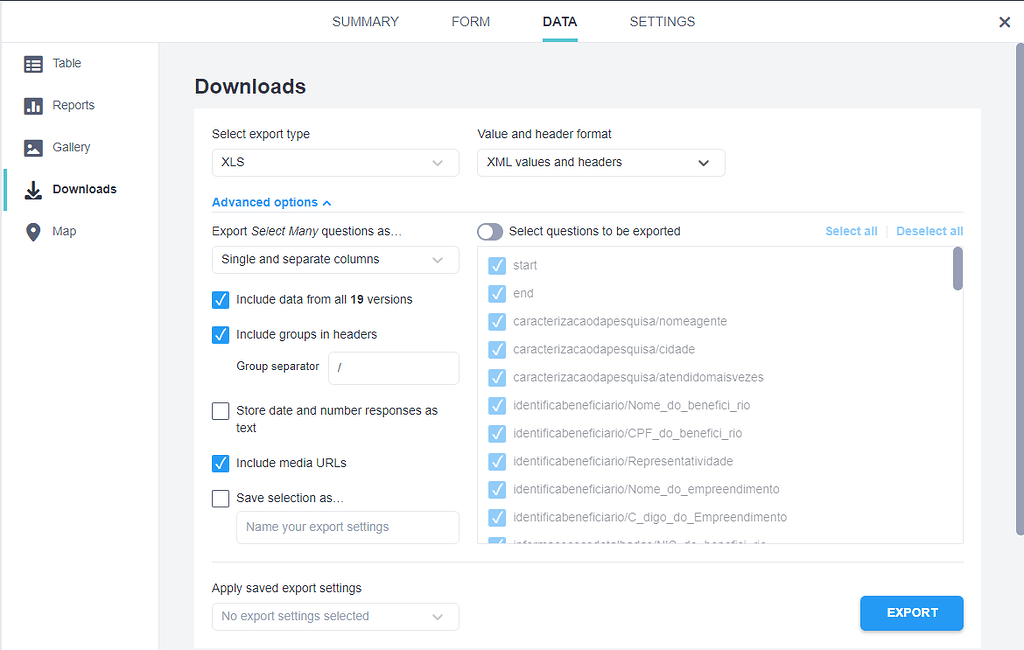
Task: Click the EXPORT button
Action: pos(911,613)
